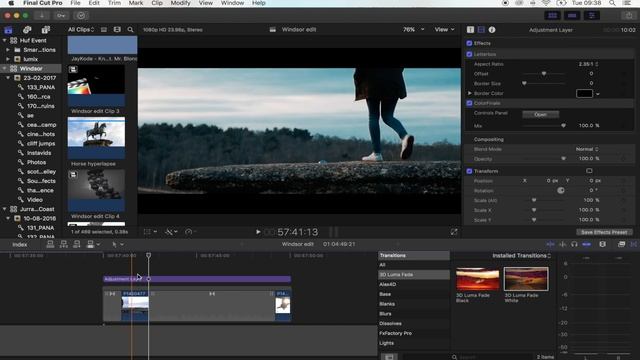The height and width of the screenshot is (360, 640).
Task: Disable the ColorFinale effect checkbox
Action: pos(469,103)
